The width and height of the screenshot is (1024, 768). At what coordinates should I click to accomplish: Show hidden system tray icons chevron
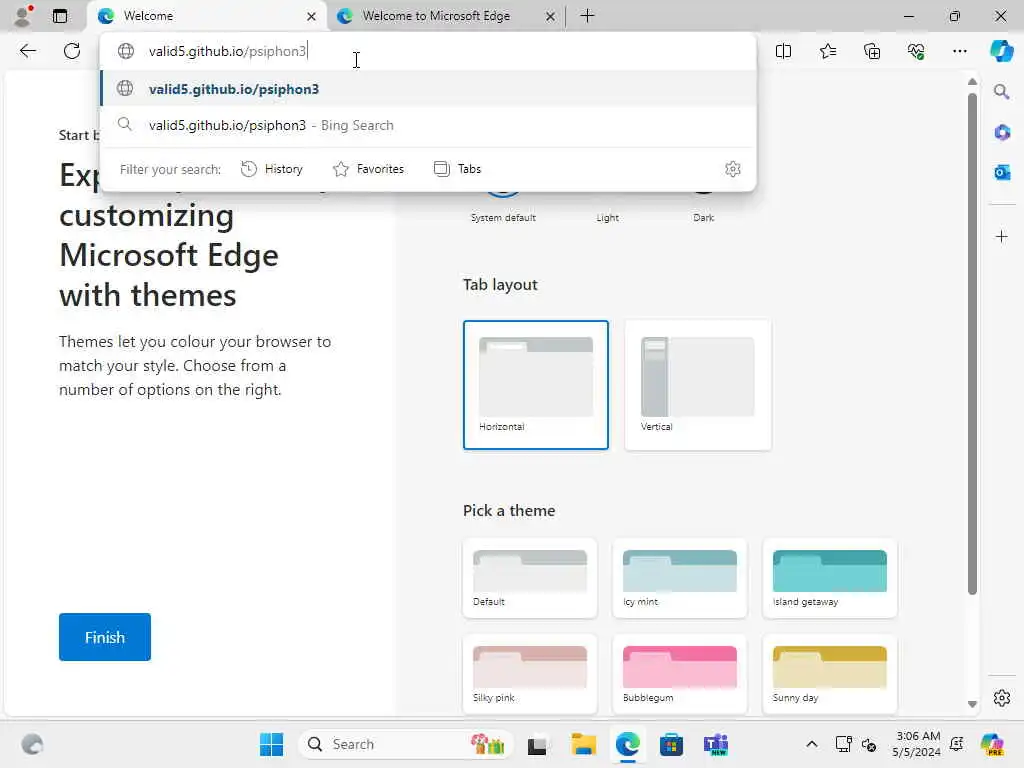tap(811, 744)
